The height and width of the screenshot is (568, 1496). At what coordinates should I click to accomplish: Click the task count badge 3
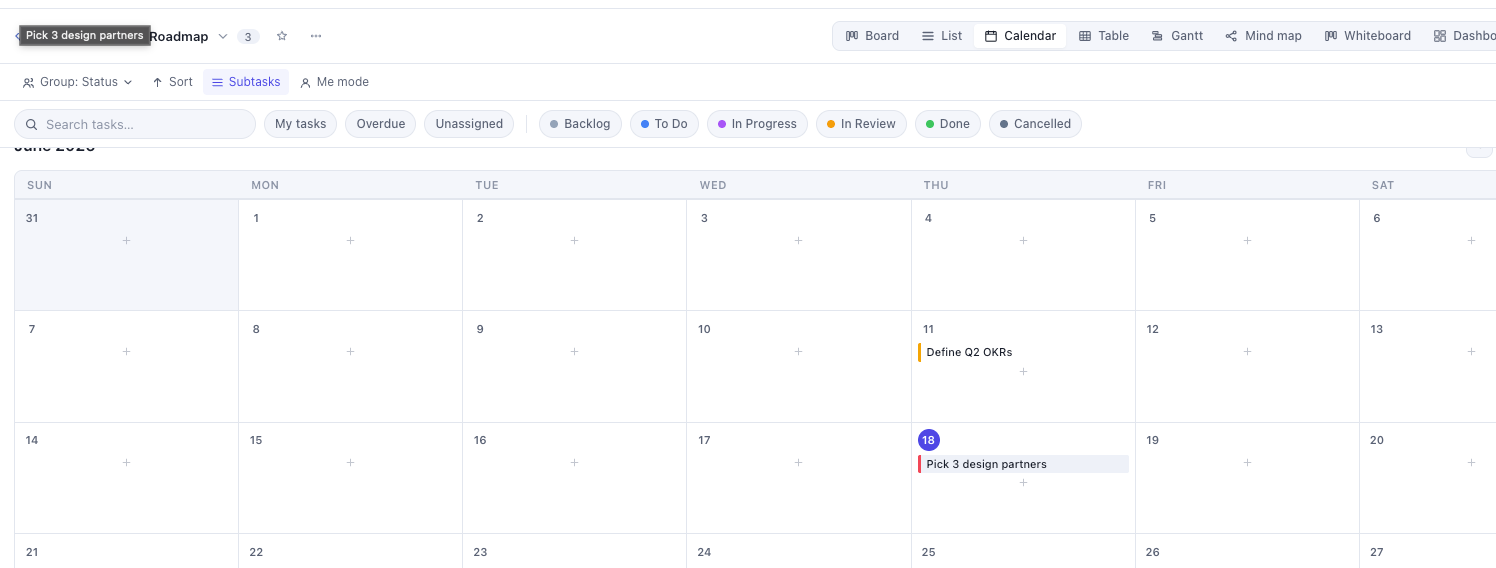click(x=248, y=37)
